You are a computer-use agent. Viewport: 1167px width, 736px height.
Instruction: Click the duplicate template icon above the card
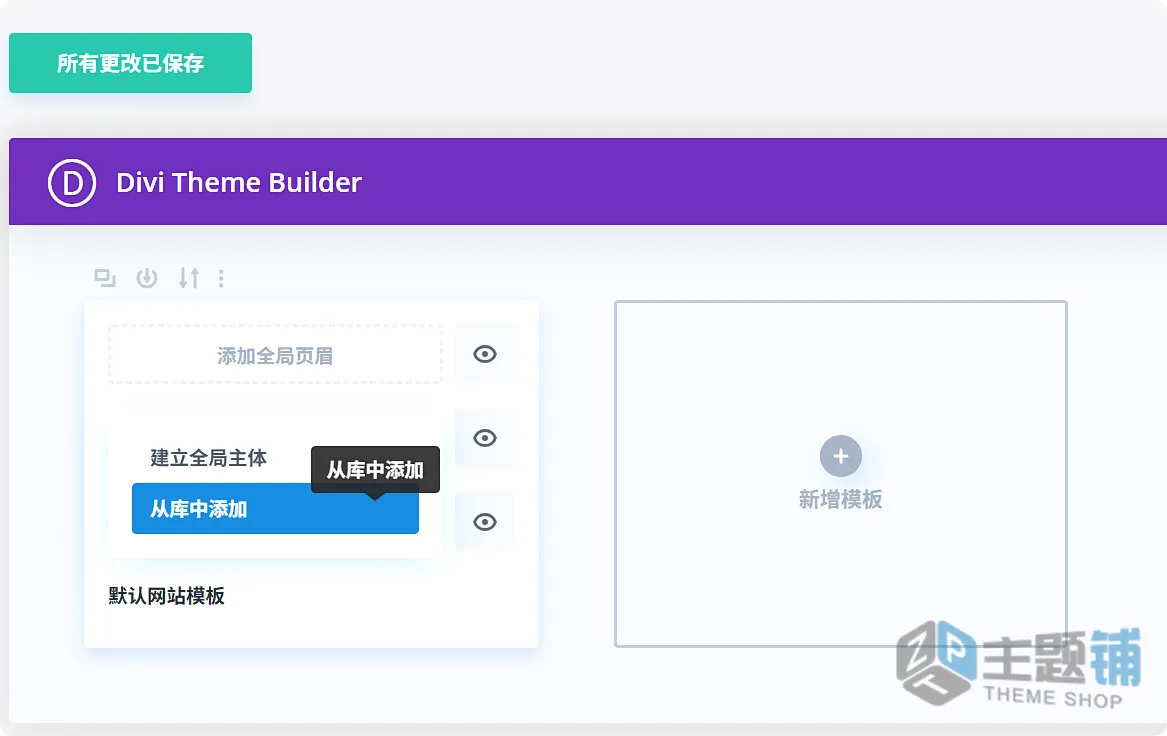[105, 278]
